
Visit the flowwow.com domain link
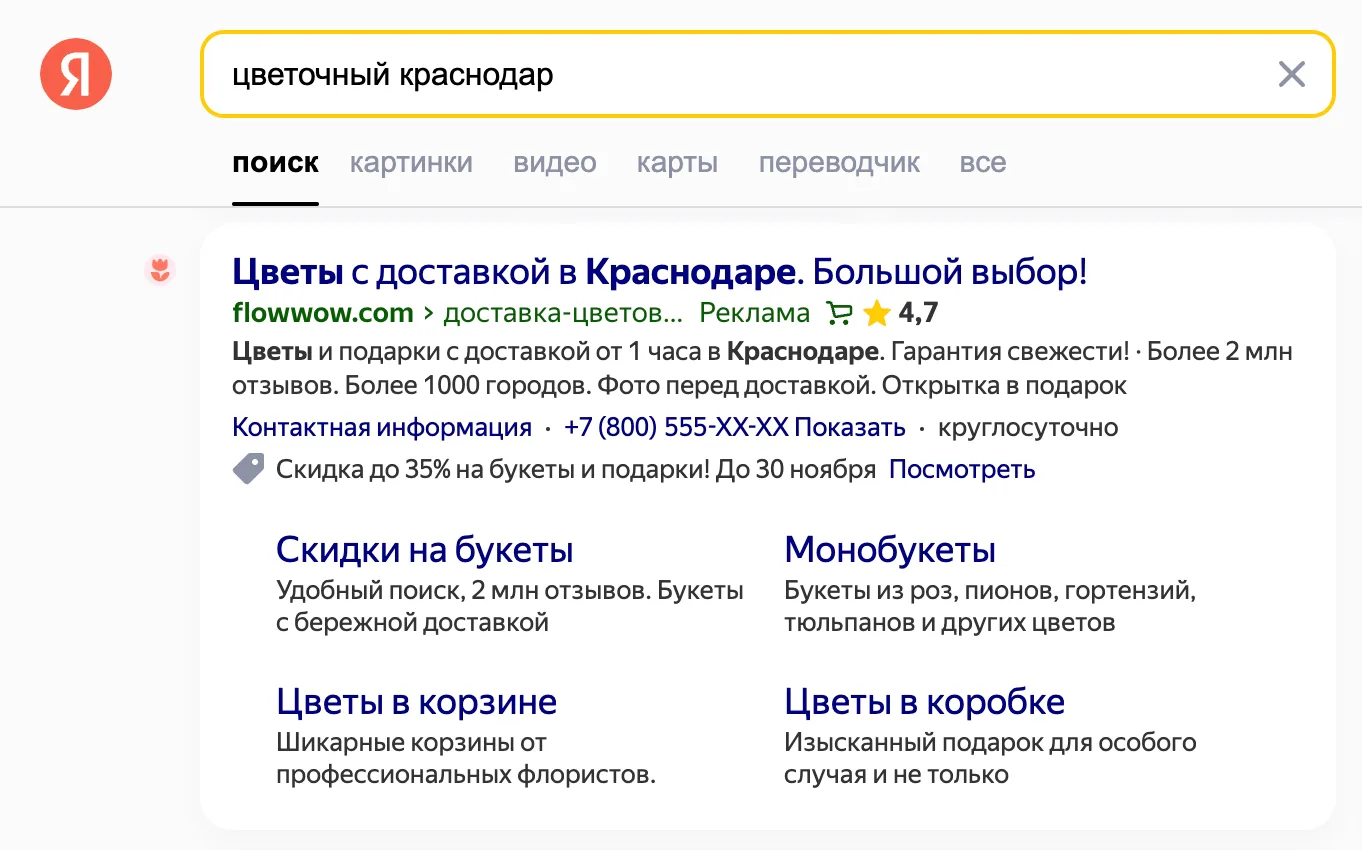pyautogui.click(x=322, y=313)
